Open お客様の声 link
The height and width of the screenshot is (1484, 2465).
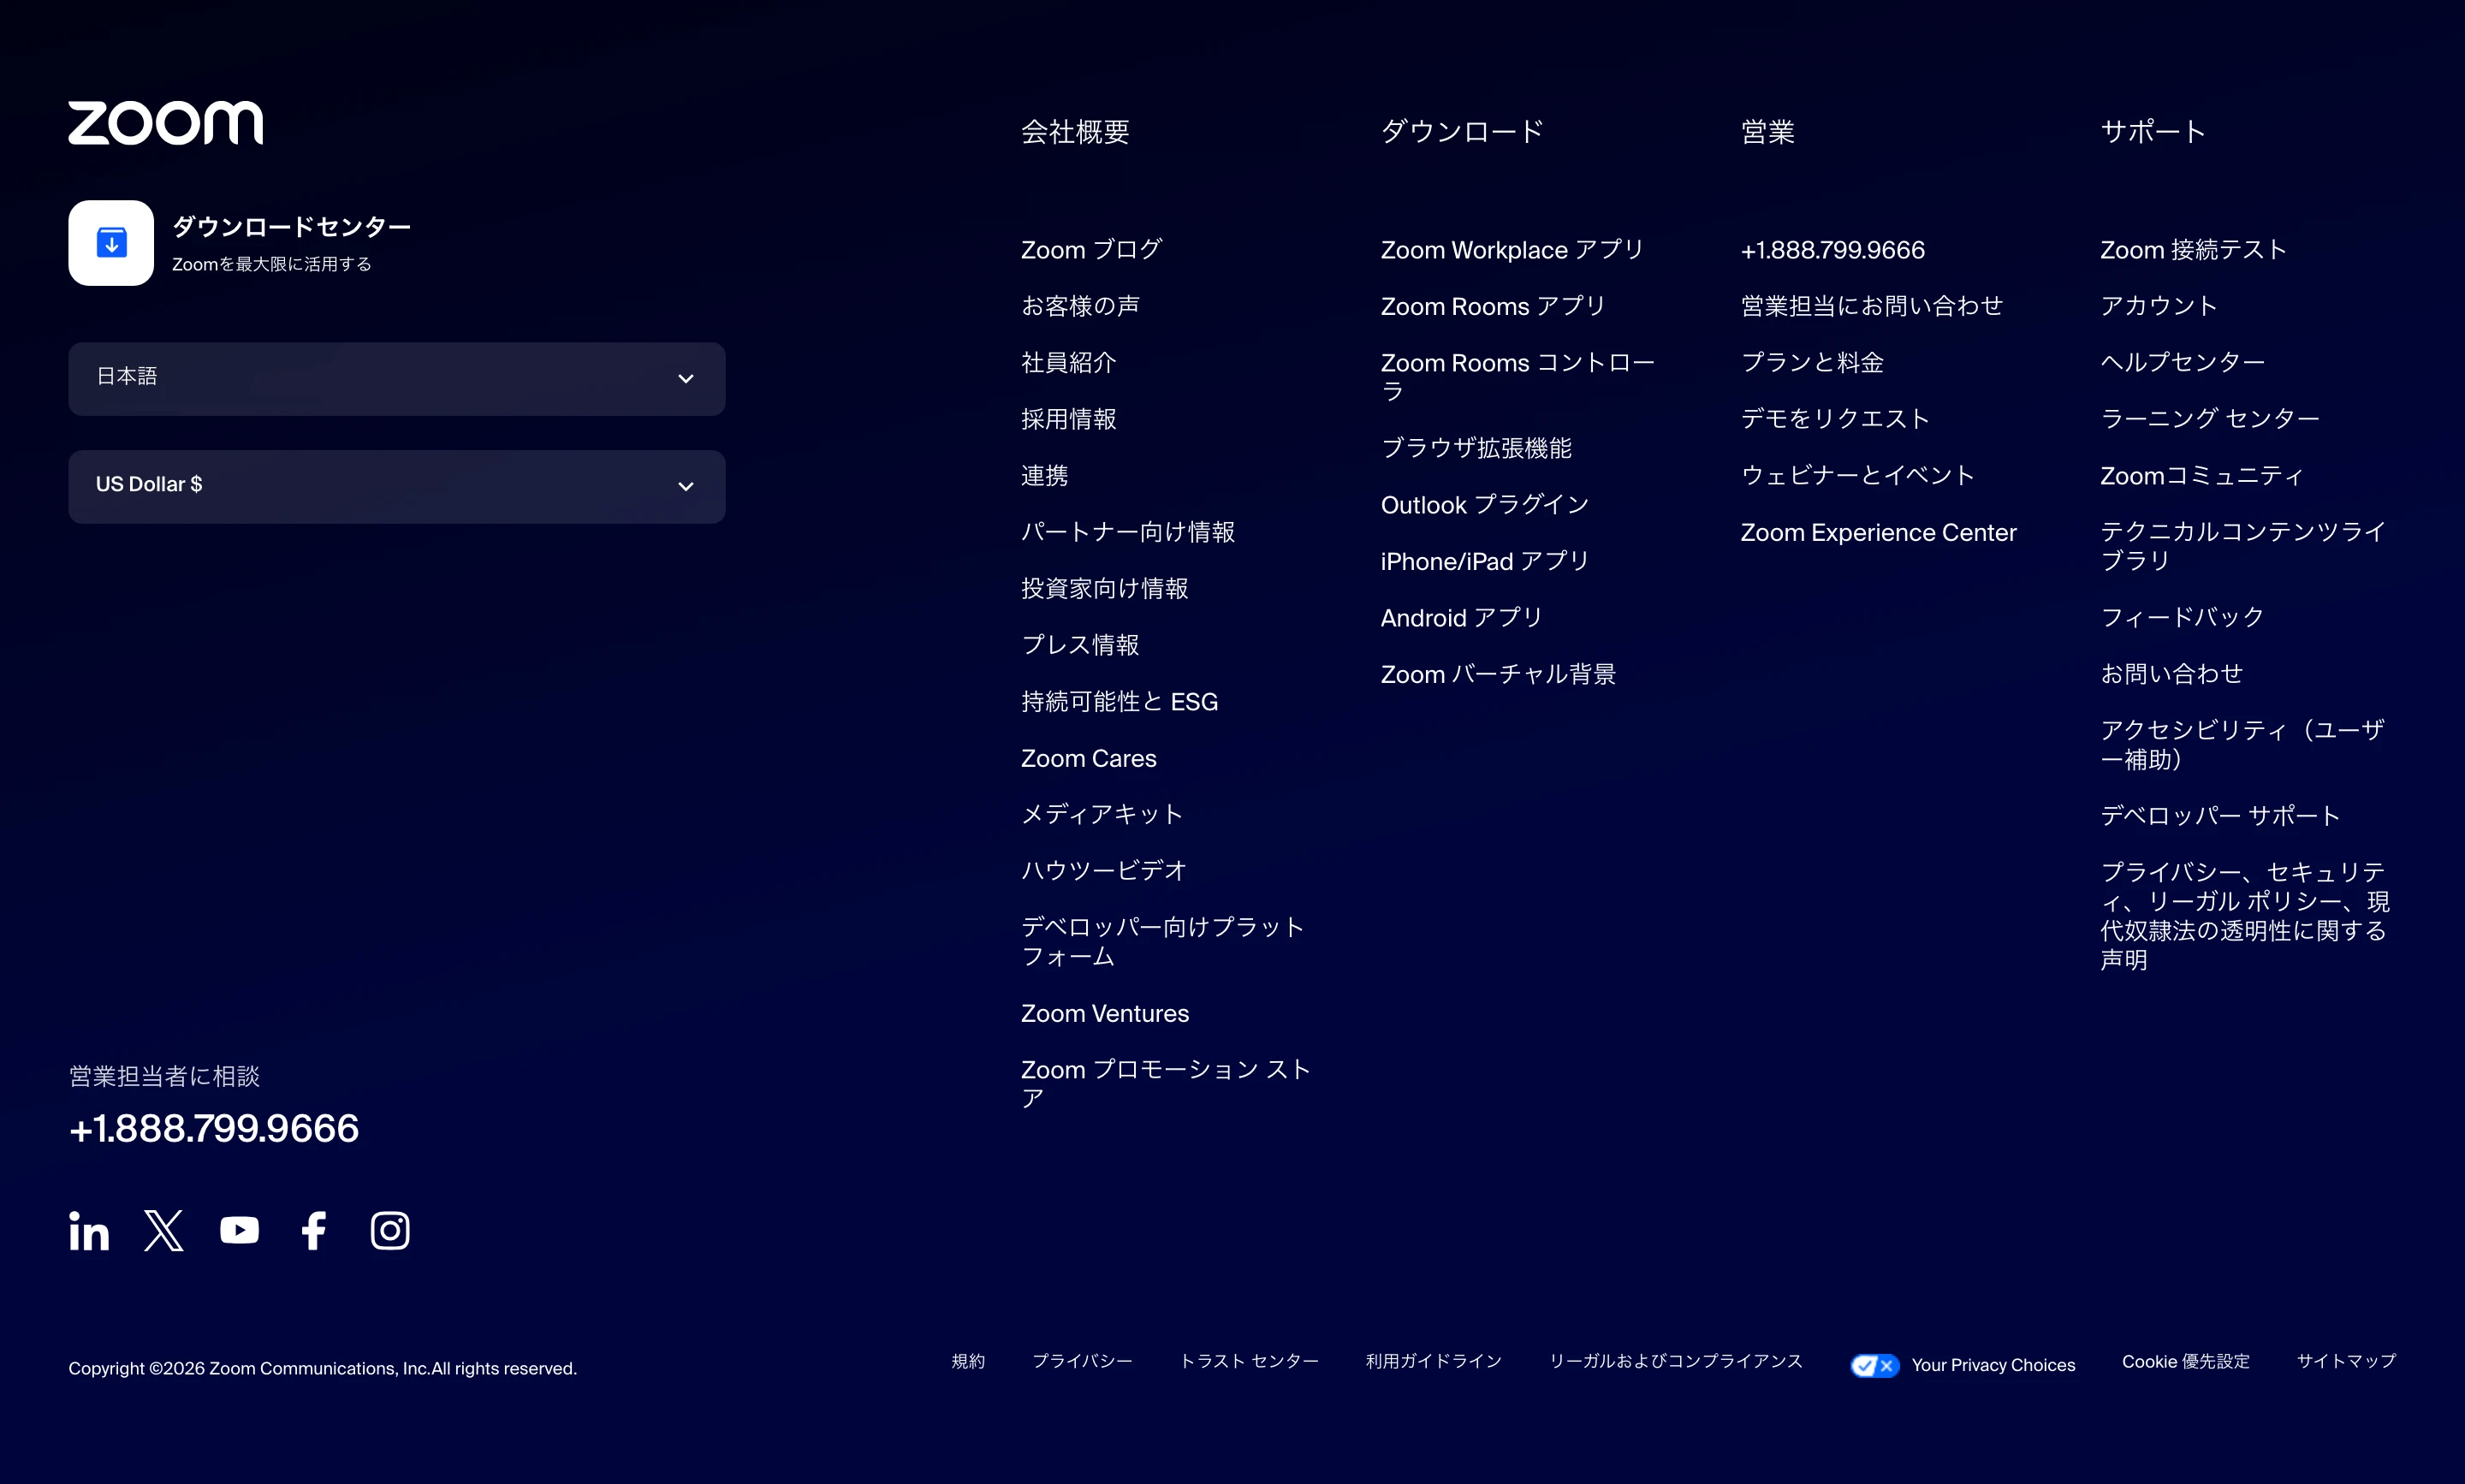pyautogui.click(x=1080, y=306)
